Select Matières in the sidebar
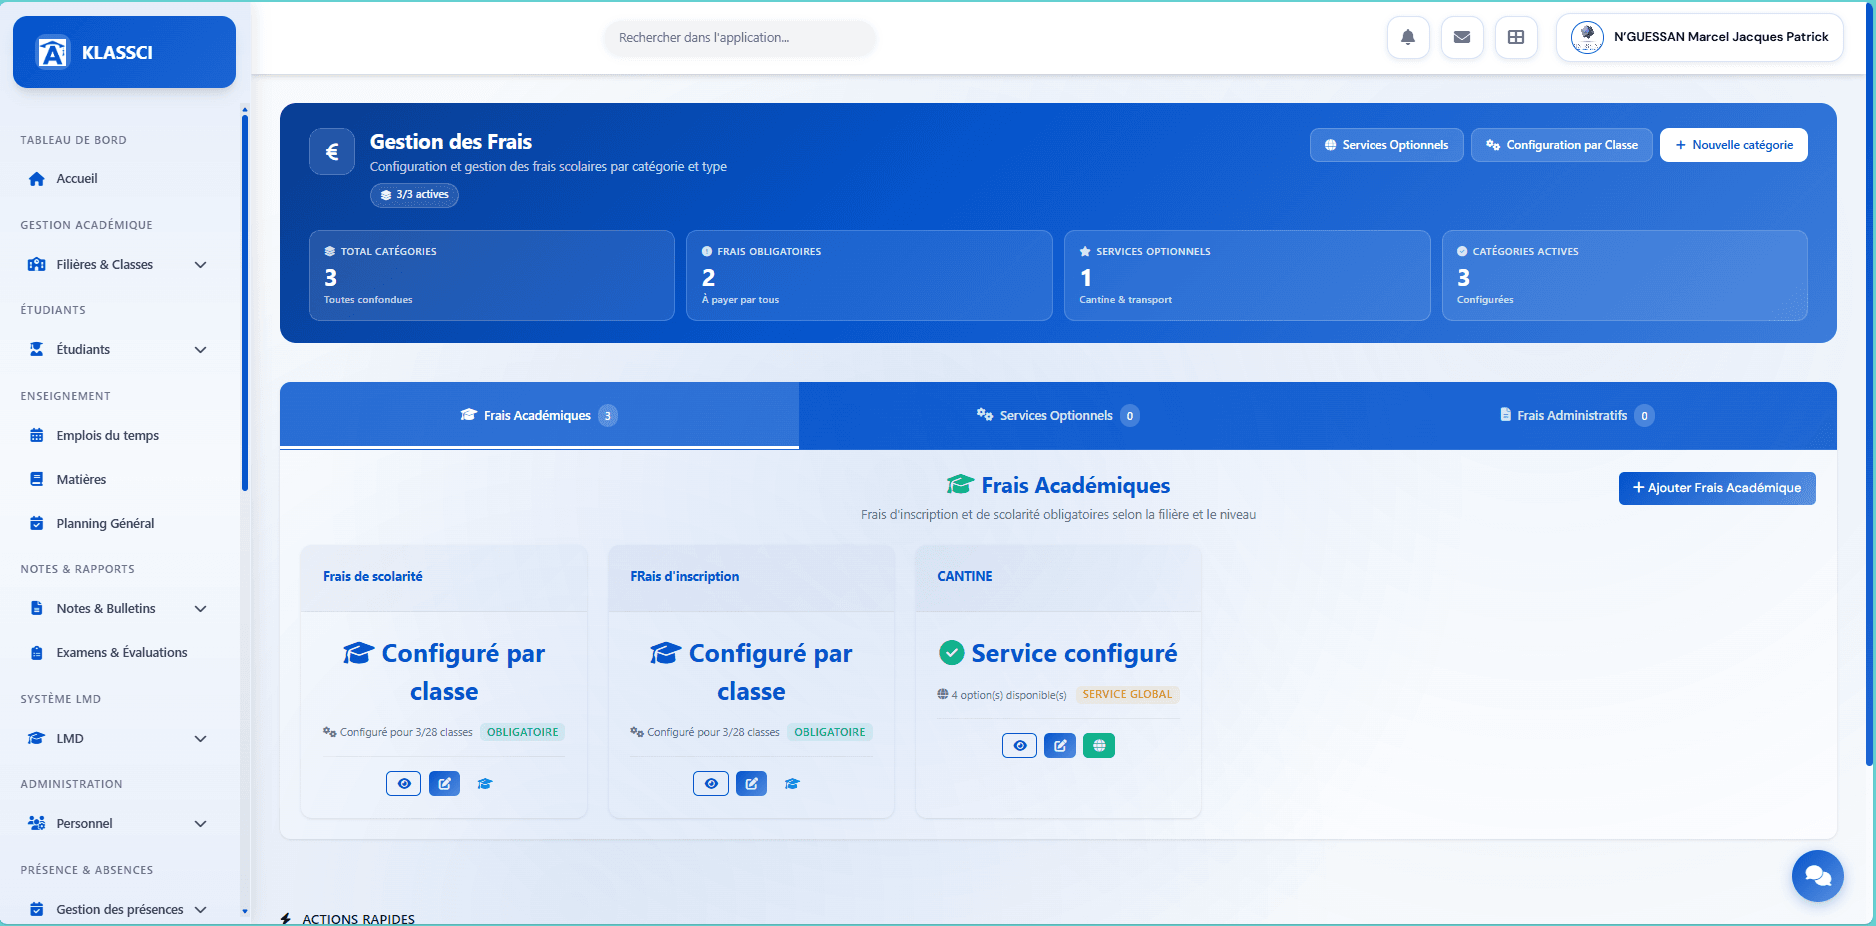 pos(82,479)
